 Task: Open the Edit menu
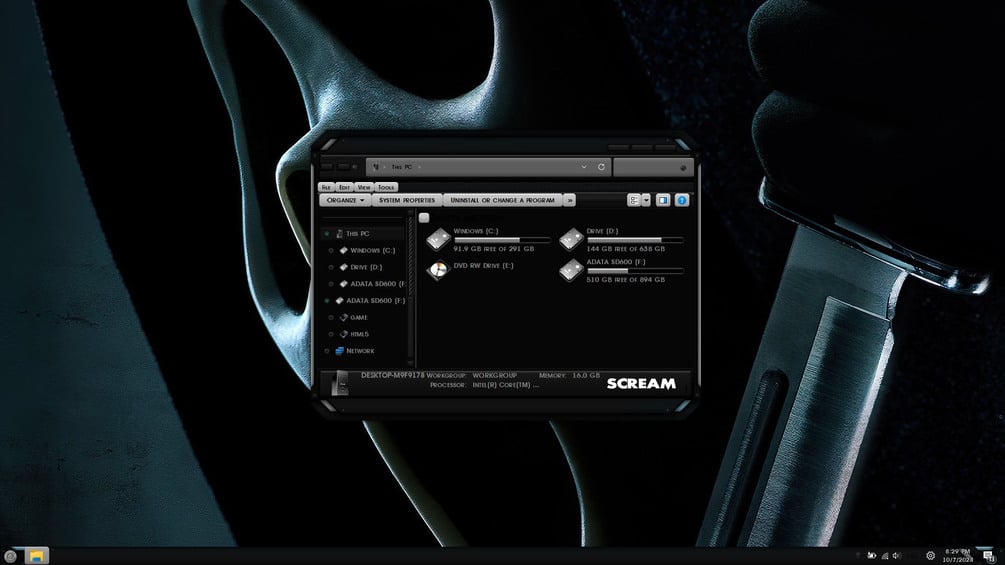coord(344,187)
